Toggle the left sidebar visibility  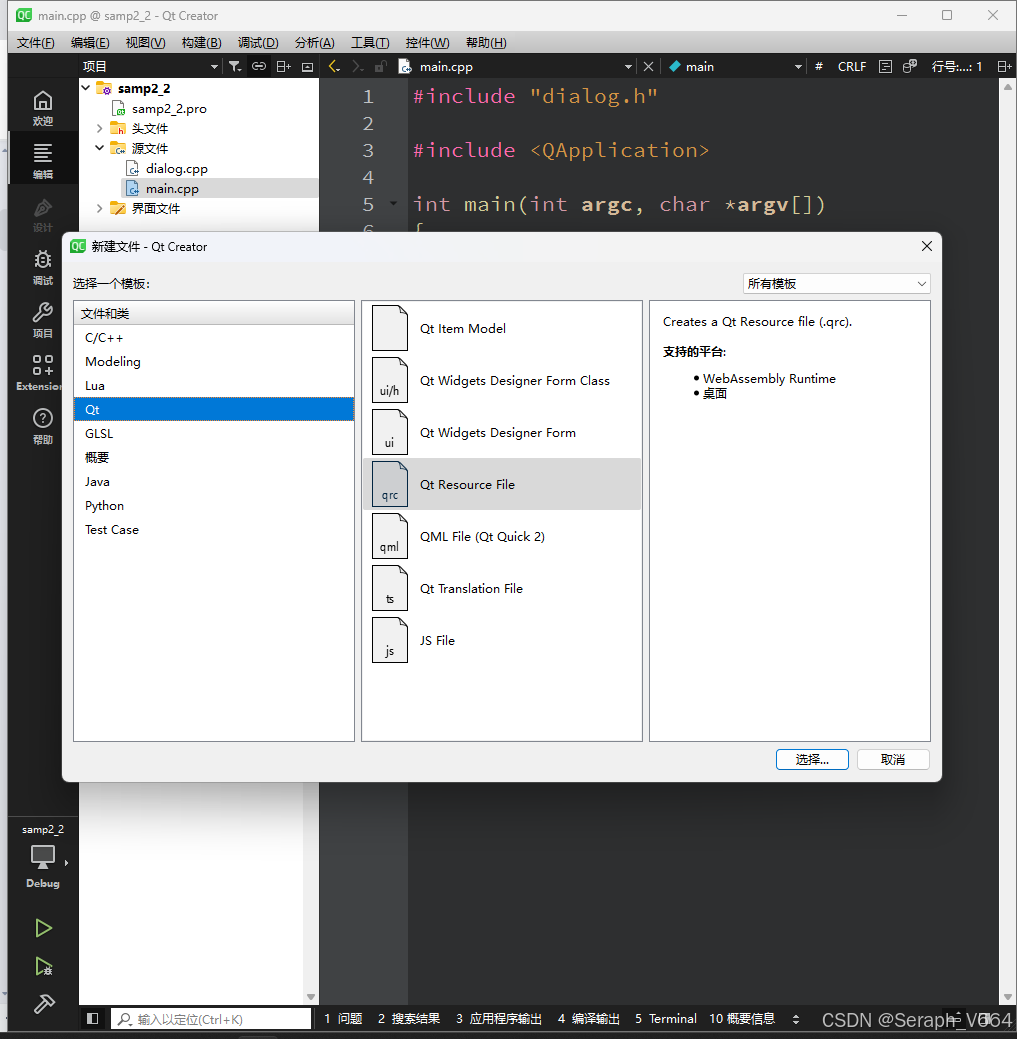[93, 1018]
